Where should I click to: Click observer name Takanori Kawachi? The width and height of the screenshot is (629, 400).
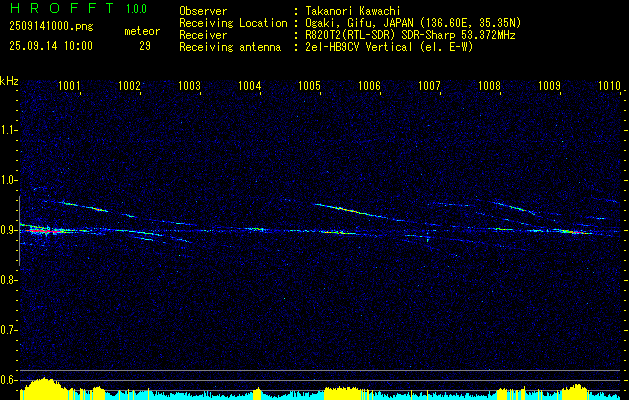(x=353, y=11)
